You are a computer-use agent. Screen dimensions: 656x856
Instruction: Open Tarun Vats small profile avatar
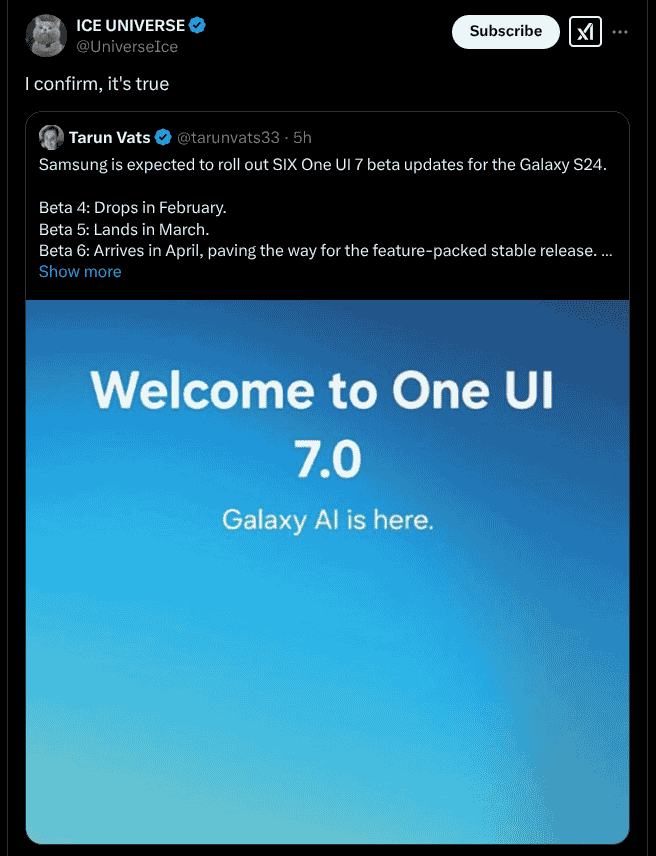pos(51,137)
